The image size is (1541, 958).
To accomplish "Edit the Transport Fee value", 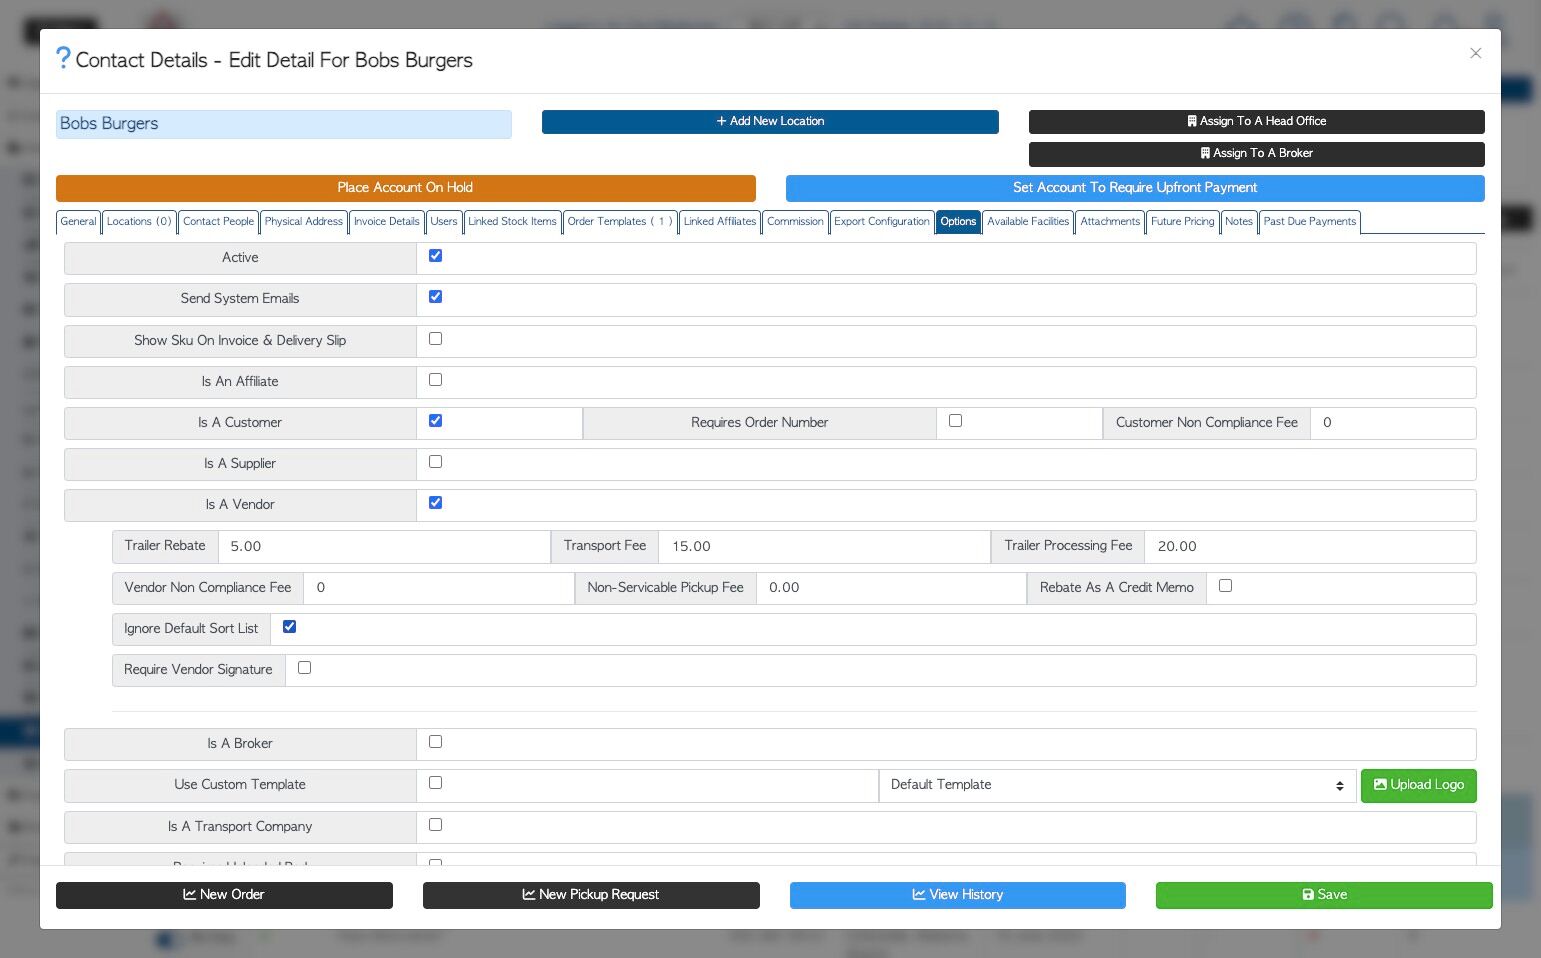I will coord(824,547).
